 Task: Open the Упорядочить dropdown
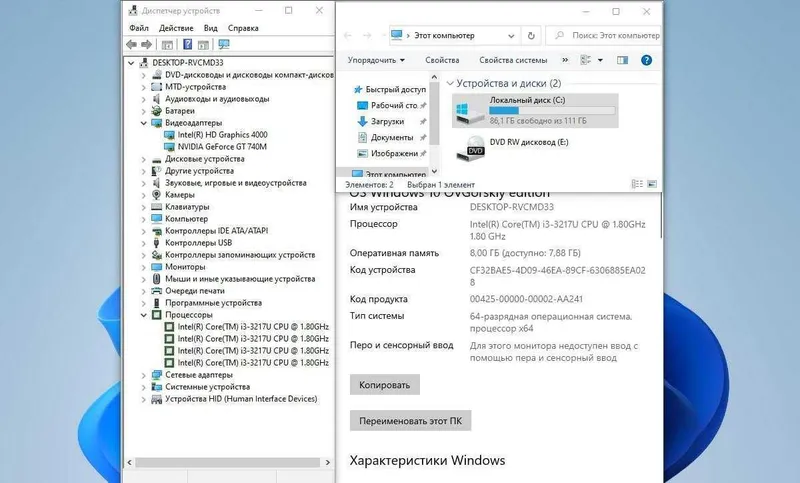click(376, 60)
